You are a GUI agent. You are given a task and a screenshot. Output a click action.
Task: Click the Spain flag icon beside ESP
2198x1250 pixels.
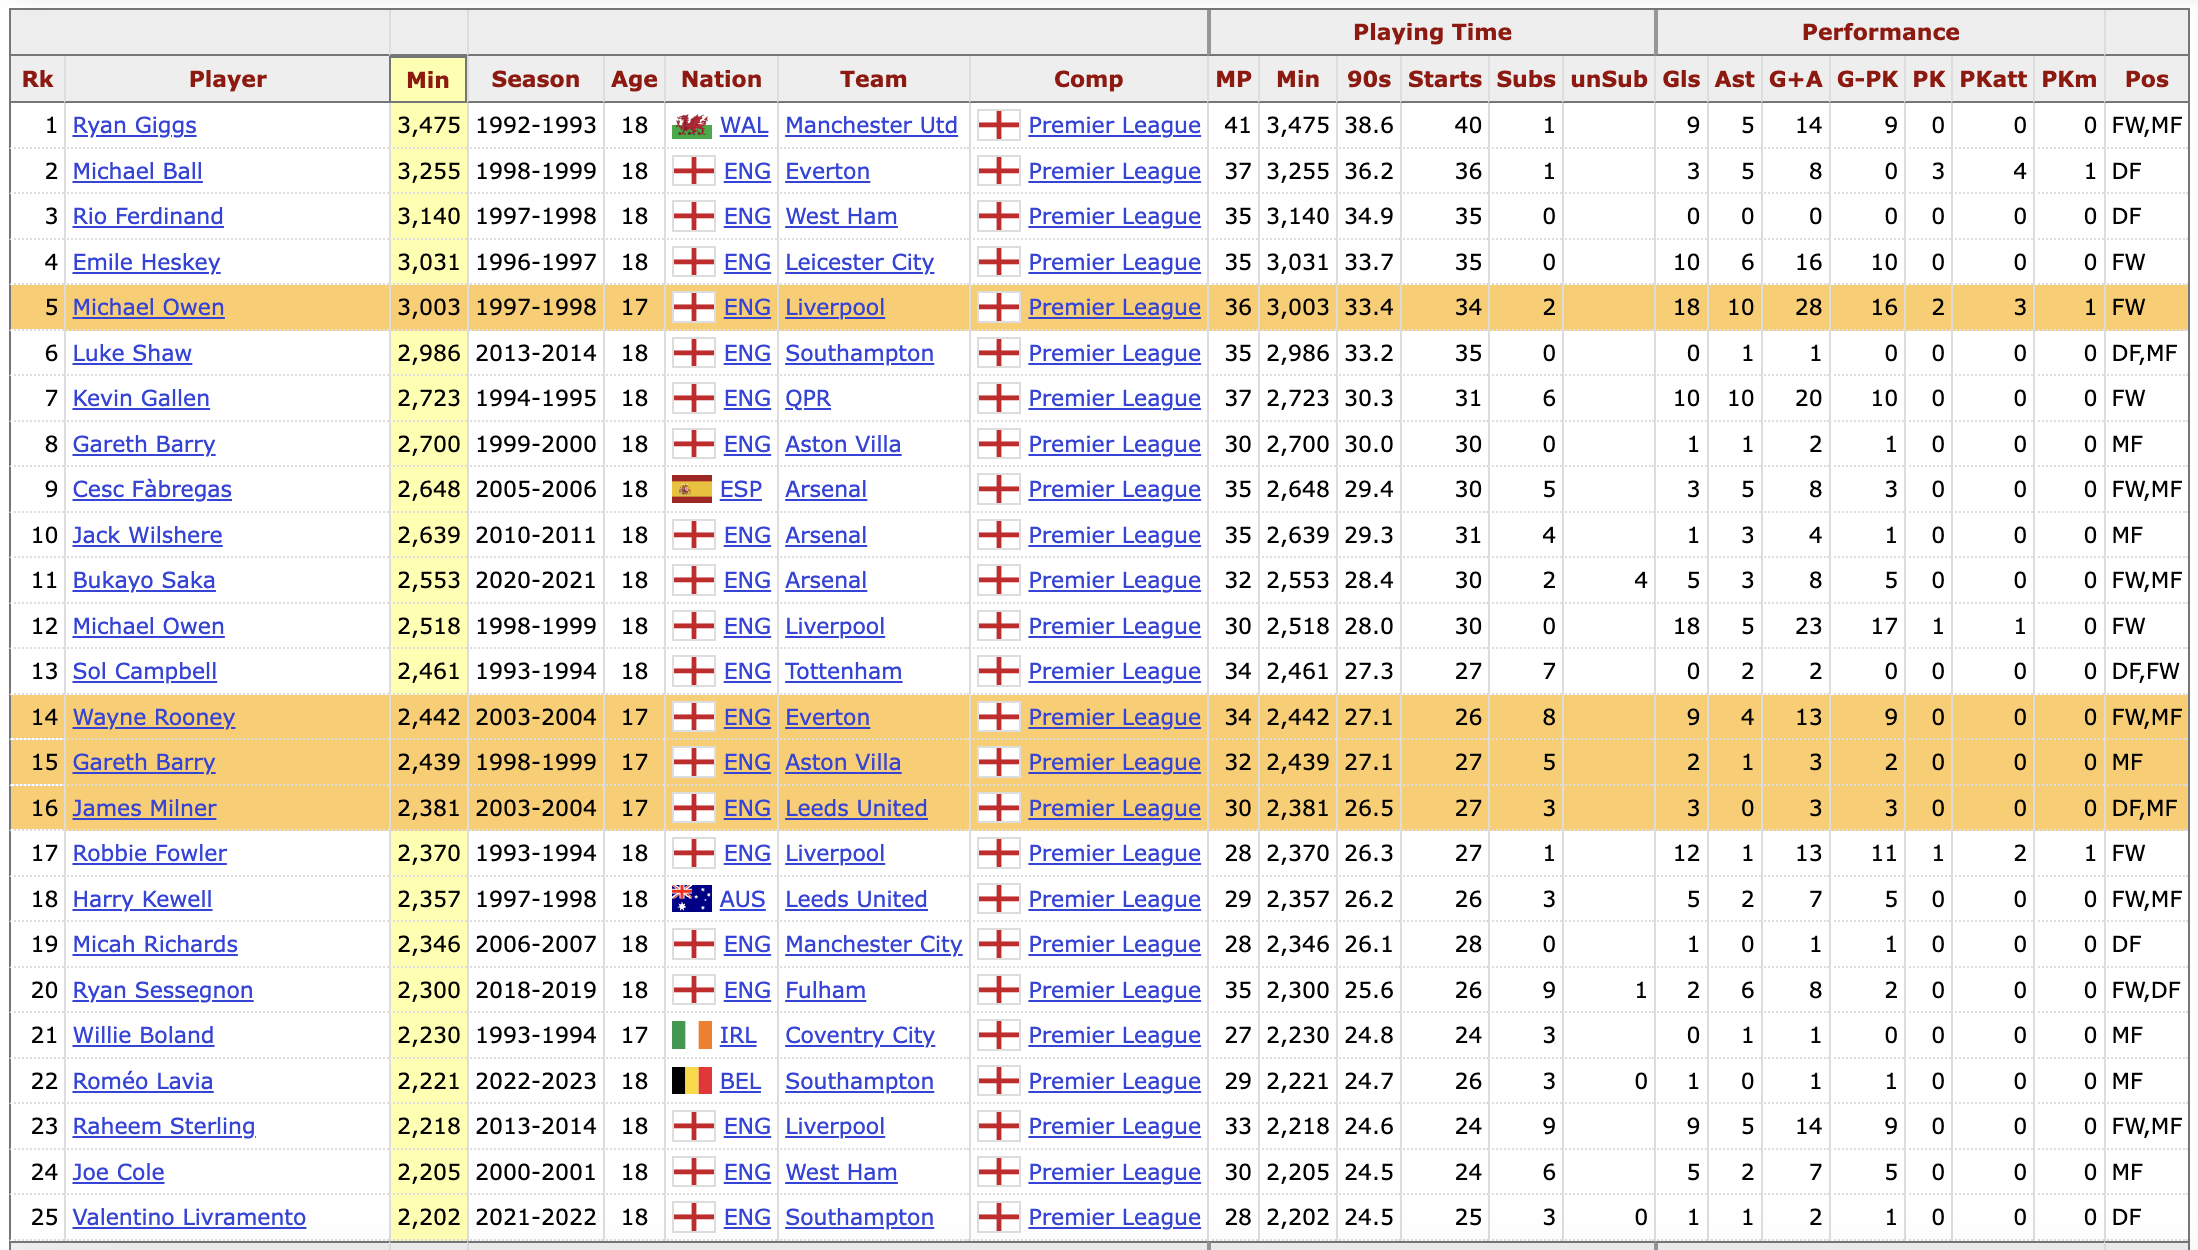coord(691,490)
